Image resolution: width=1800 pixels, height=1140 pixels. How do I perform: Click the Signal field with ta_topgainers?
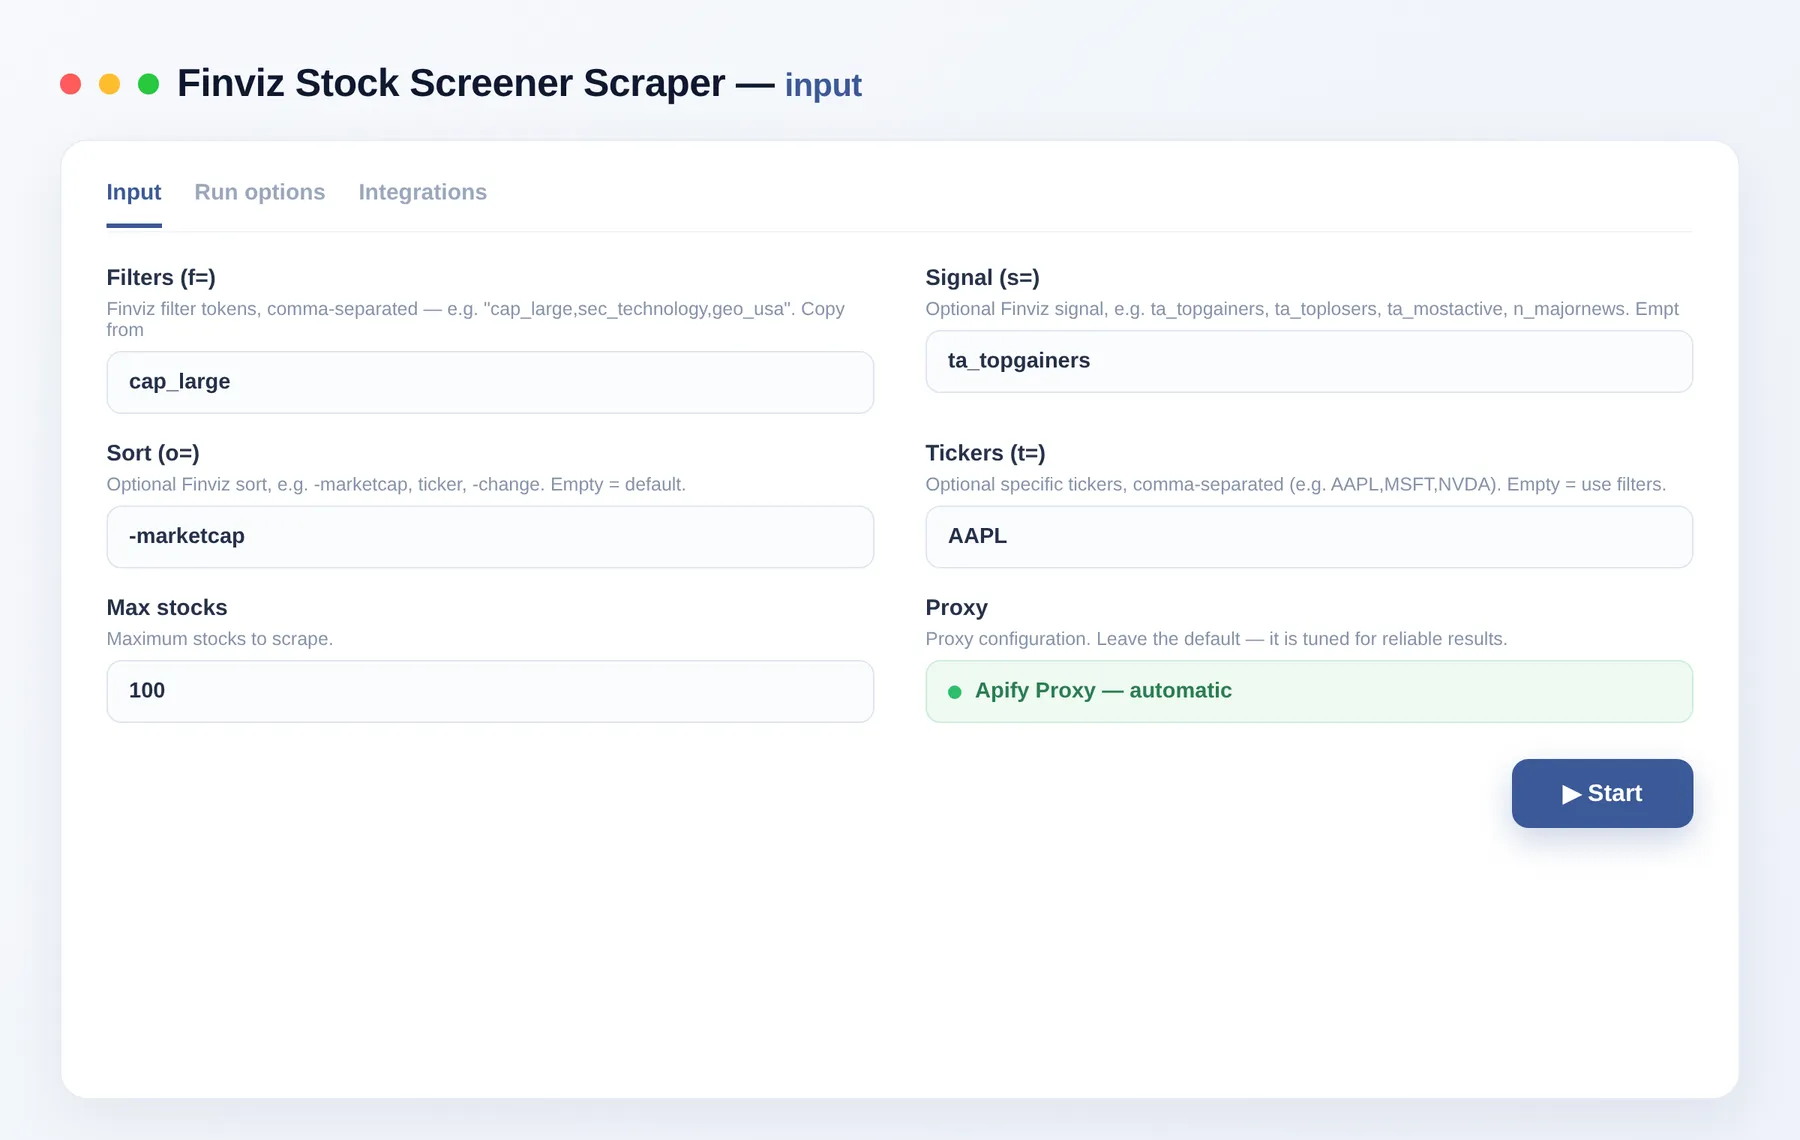click(1309, 361)
